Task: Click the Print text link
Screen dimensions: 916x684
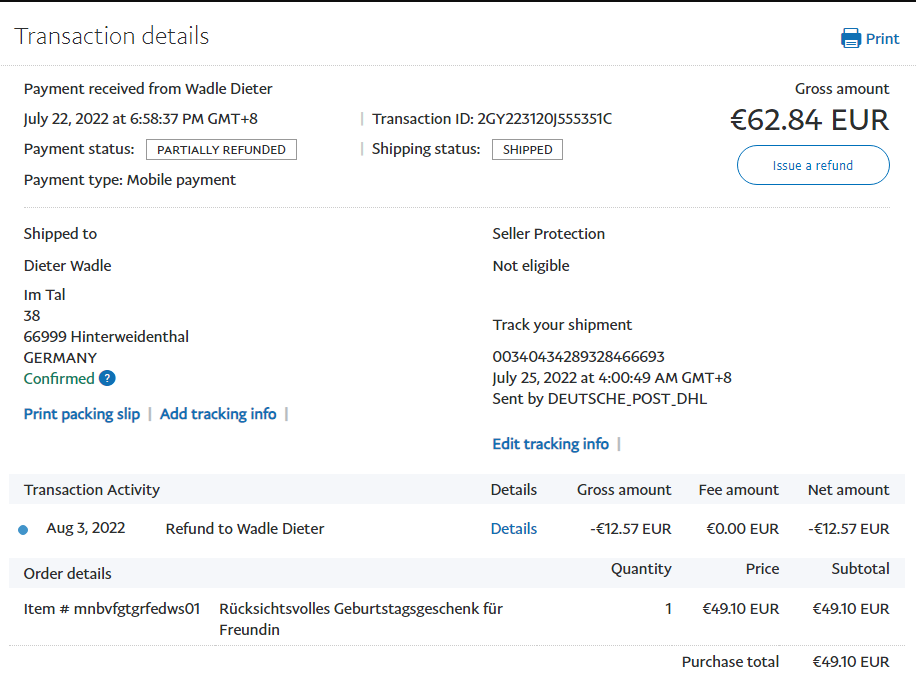Action: (x=882, y=39)
